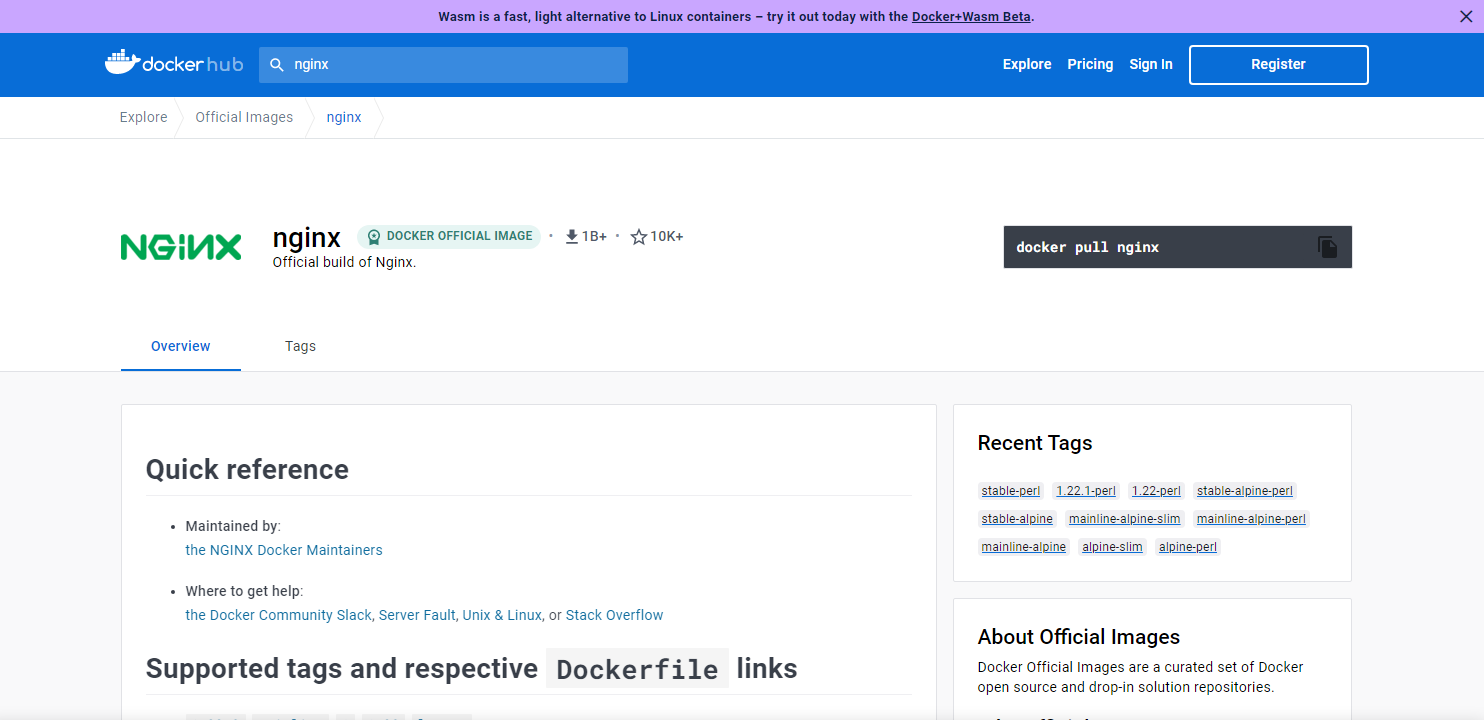Go to Official Images breadcrumb
Viewport: 1484px width, 720px height.
[244, 117]
